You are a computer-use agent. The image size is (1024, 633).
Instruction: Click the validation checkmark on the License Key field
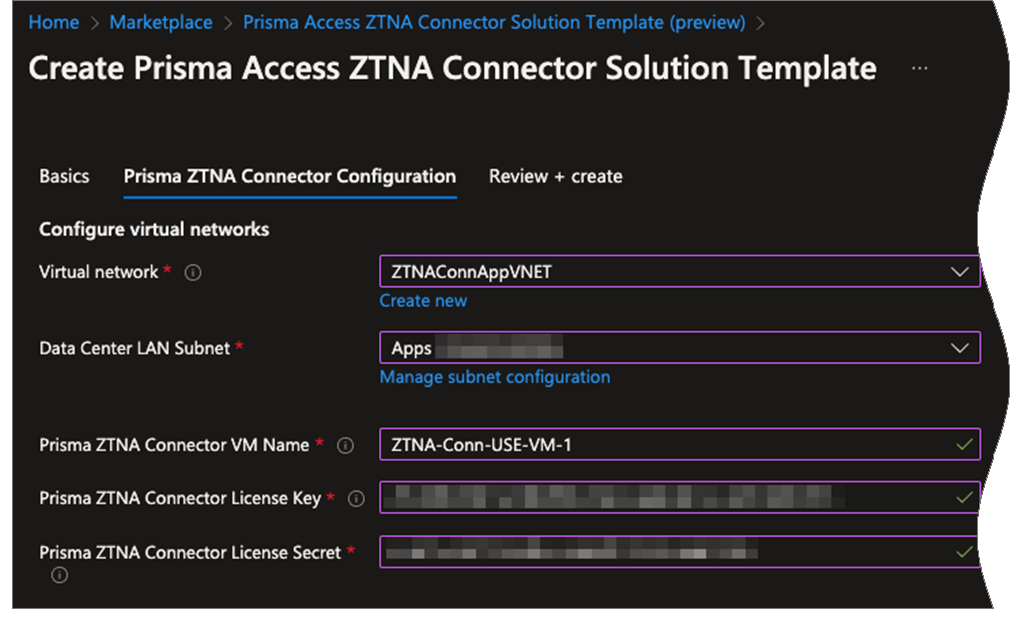(x=962, y=497)
